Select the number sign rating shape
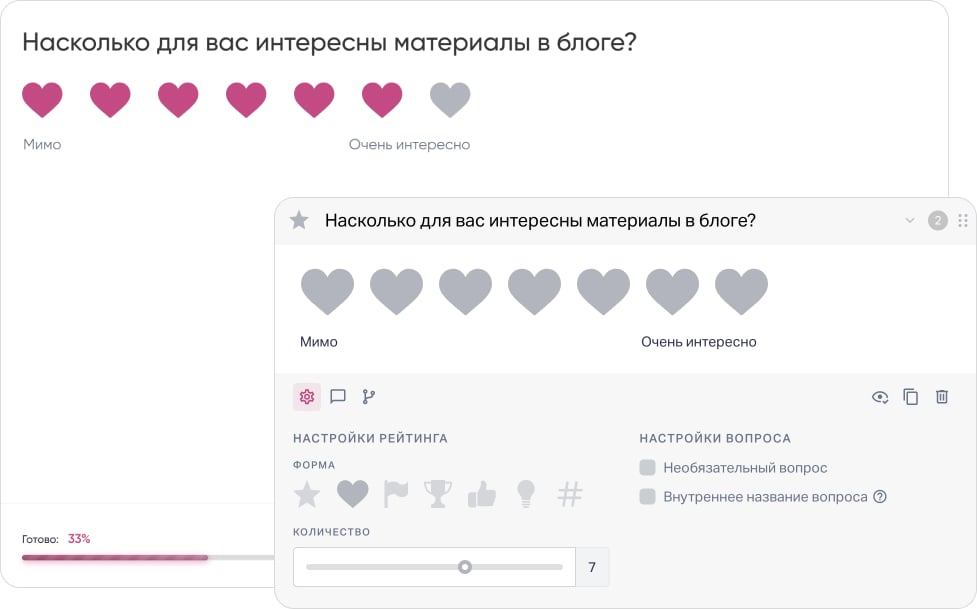This screenshot has width=977, height=609. click(570, 494)
